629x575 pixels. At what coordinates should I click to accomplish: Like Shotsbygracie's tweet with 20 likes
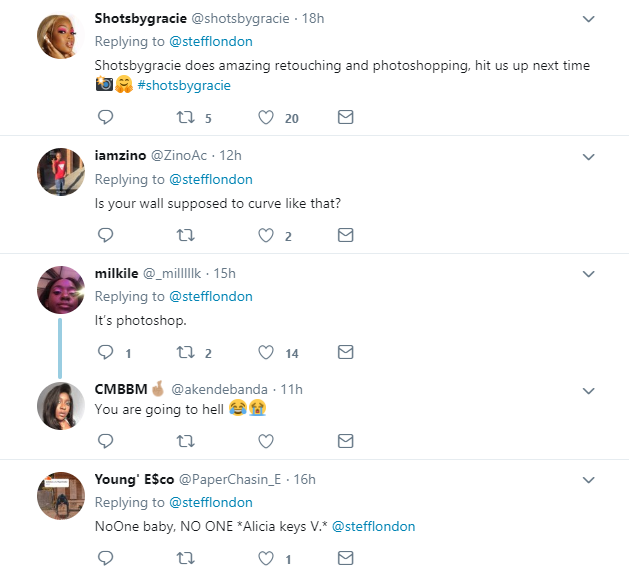point(266,118)
